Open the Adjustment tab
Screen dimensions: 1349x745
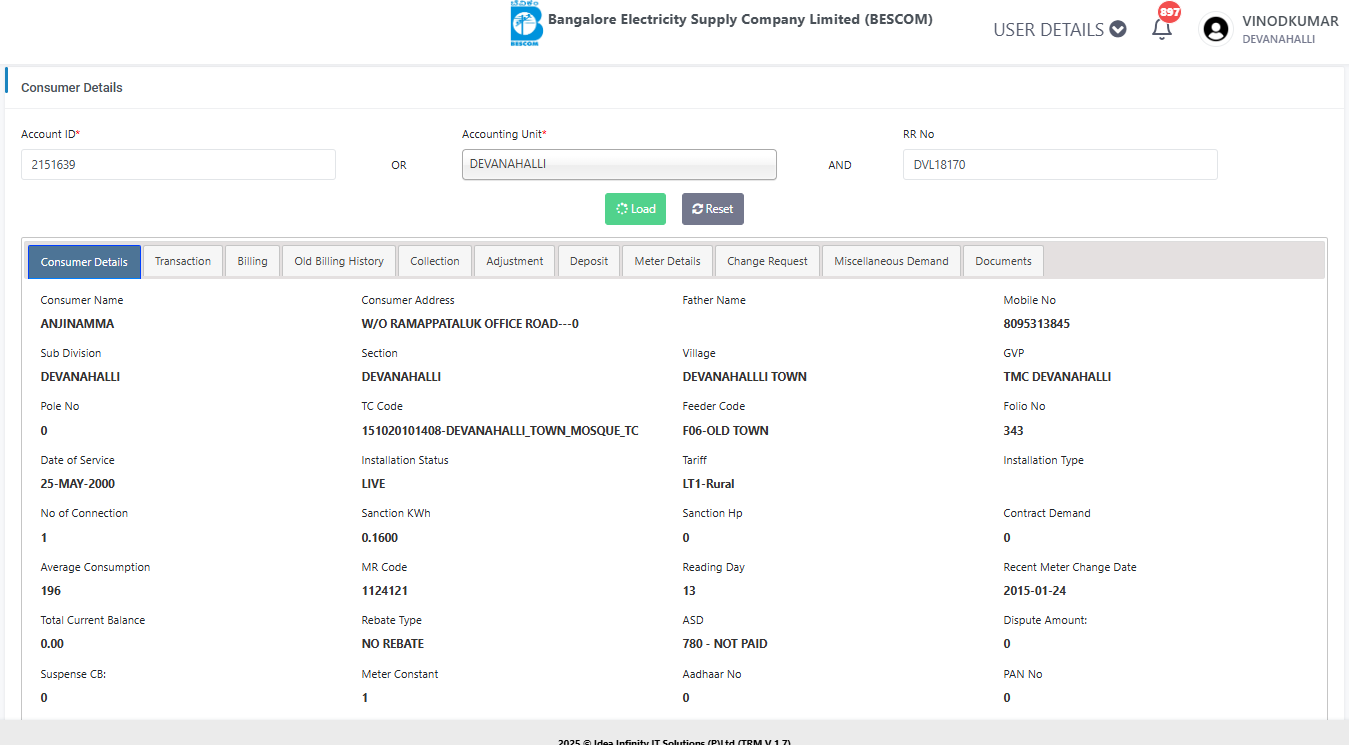point(515,261)
